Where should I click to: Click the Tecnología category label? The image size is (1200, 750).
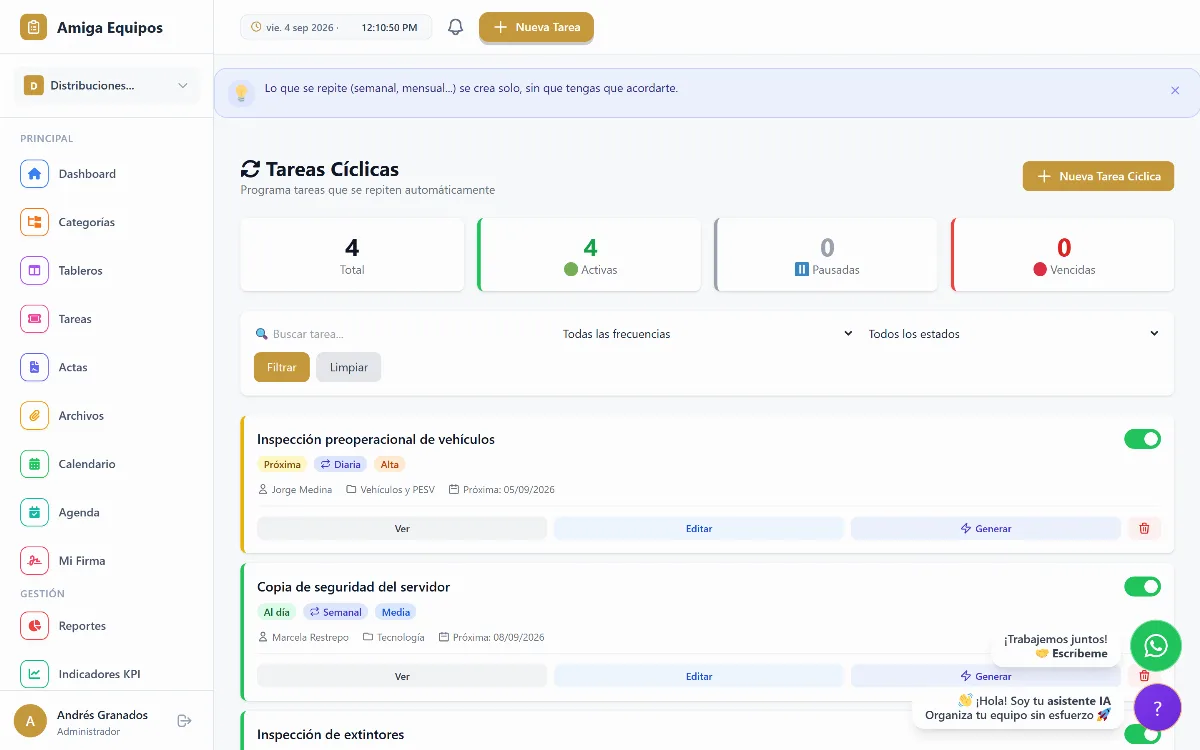394,637
